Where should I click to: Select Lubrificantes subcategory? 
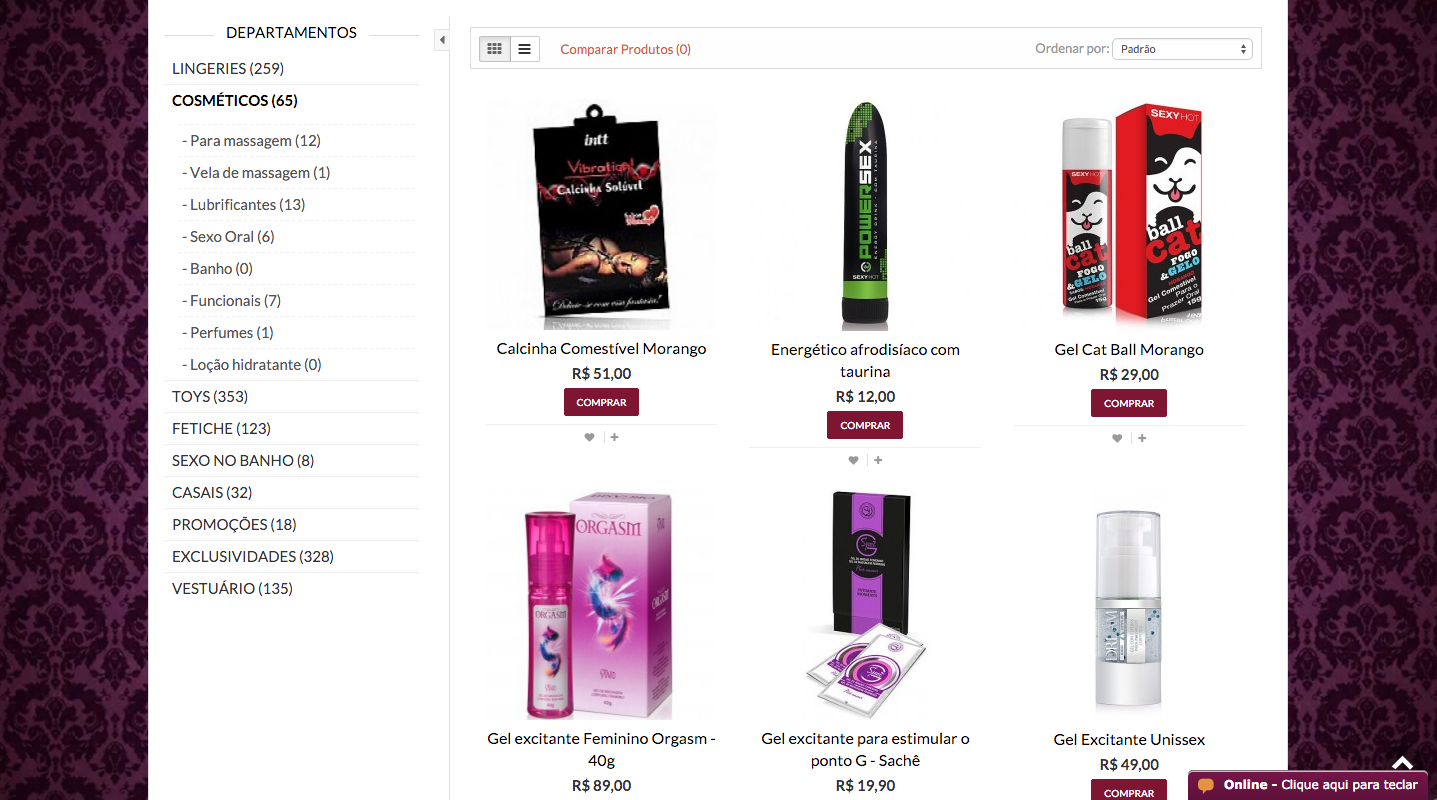(x=244, y=204)
